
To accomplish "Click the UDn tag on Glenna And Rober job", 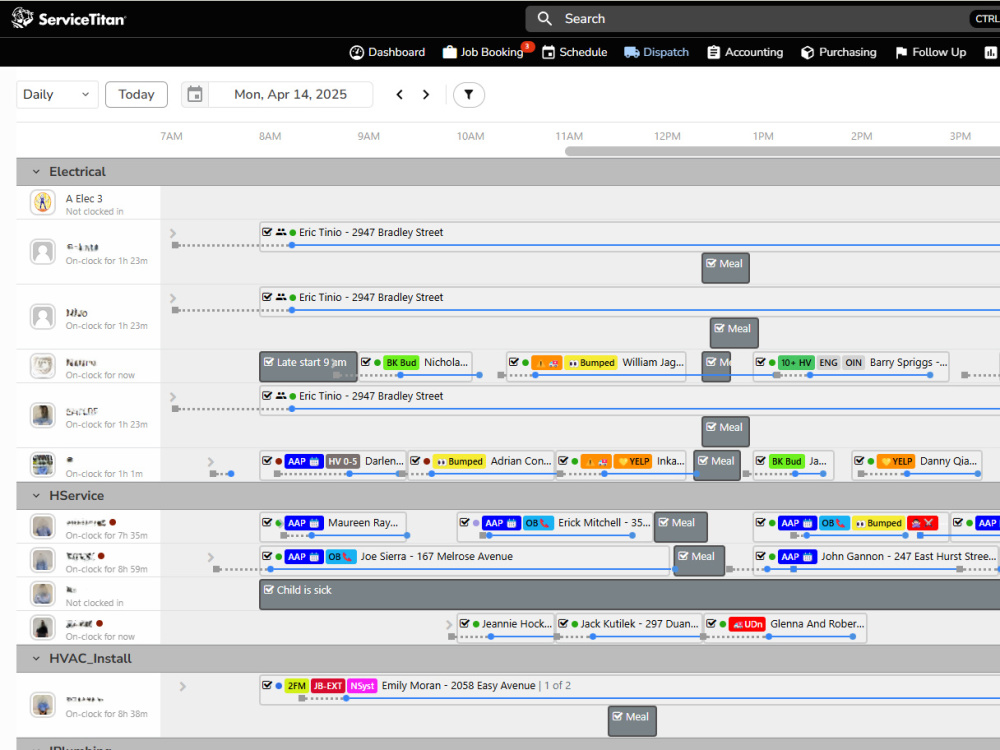I will 746,624.
